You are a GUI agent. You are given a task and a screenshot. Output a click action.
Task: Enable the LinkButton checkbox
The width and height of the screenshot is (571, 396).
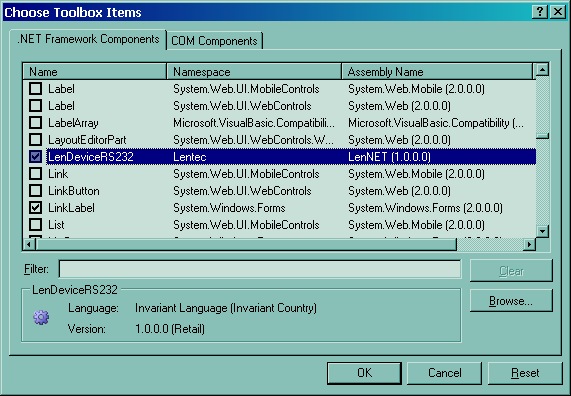tap(35, 191)
